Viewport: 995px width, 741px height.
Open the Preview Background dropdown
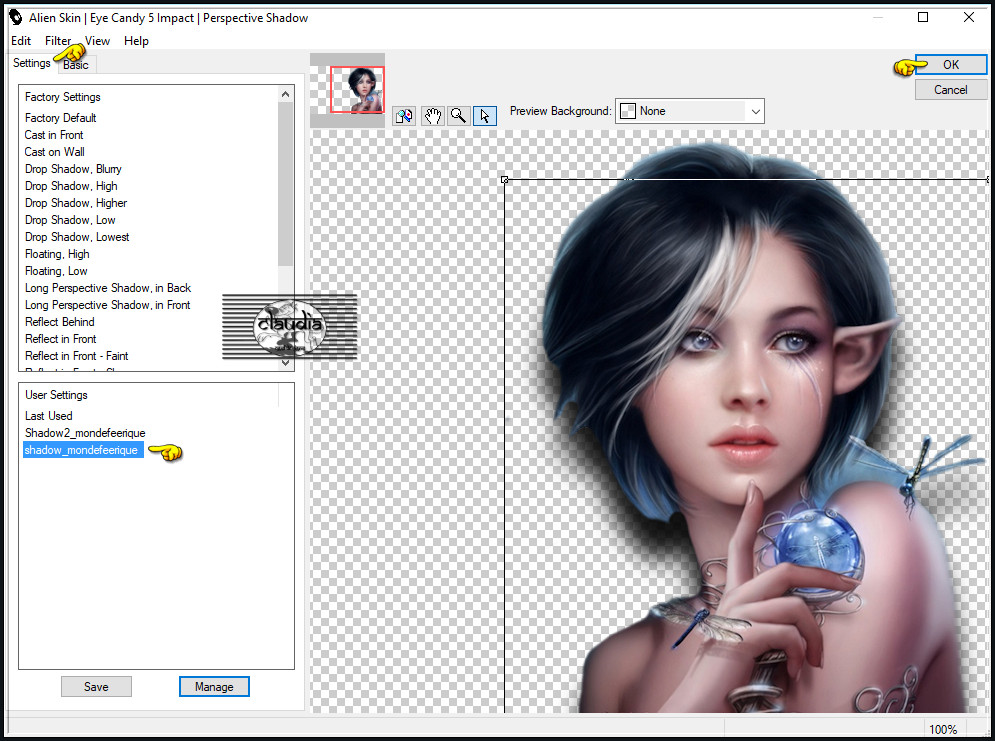point(690,111)
